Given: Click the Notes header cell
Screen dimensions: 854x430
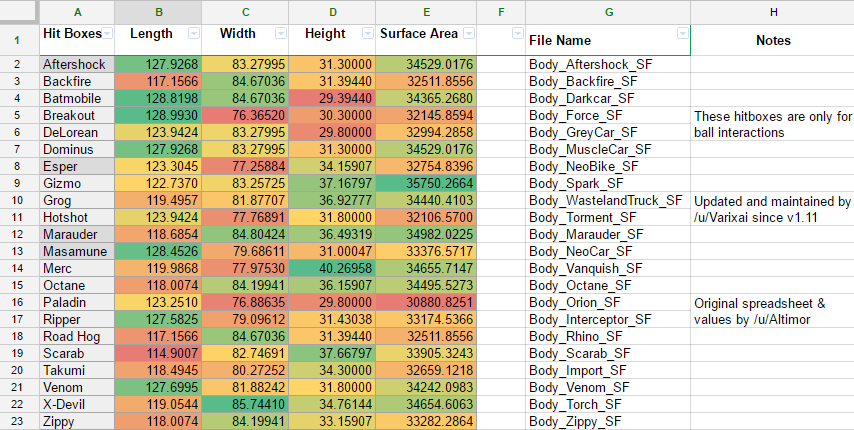Looking at the screenshot, I should [773, 40].
